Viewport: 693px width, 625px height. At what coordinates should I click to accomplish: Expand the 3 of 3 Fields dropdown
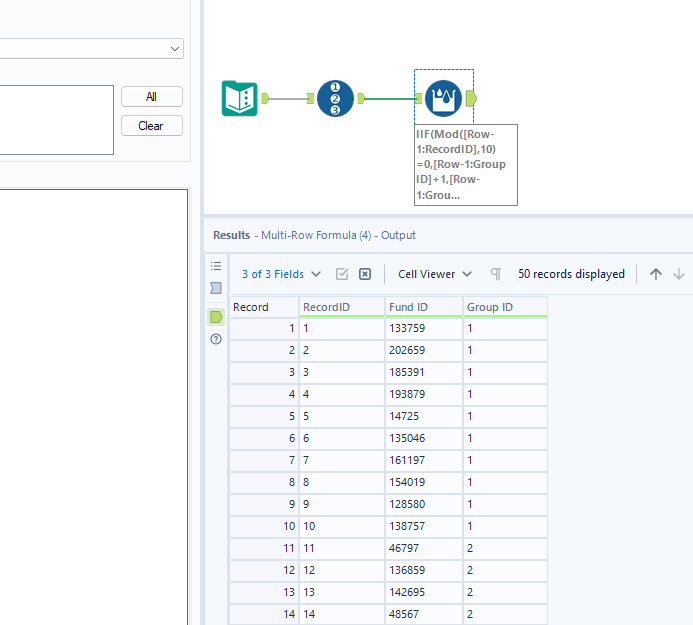pos(281,274)
